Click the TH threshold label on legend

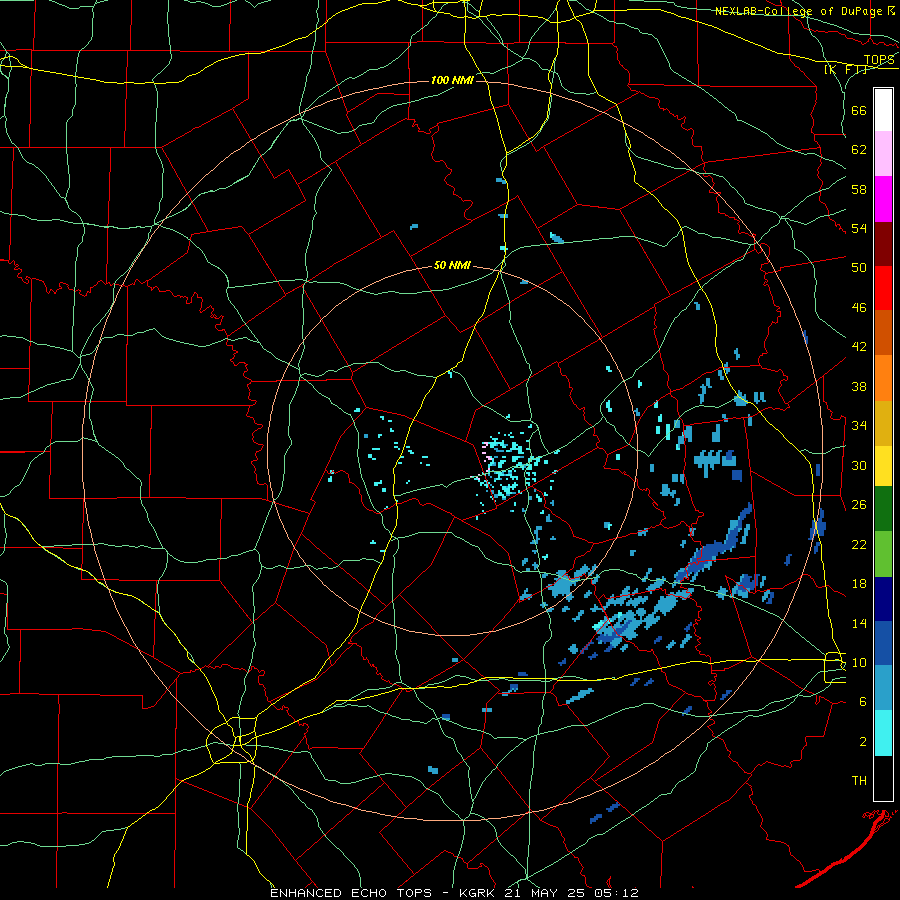tap(859, 781)
